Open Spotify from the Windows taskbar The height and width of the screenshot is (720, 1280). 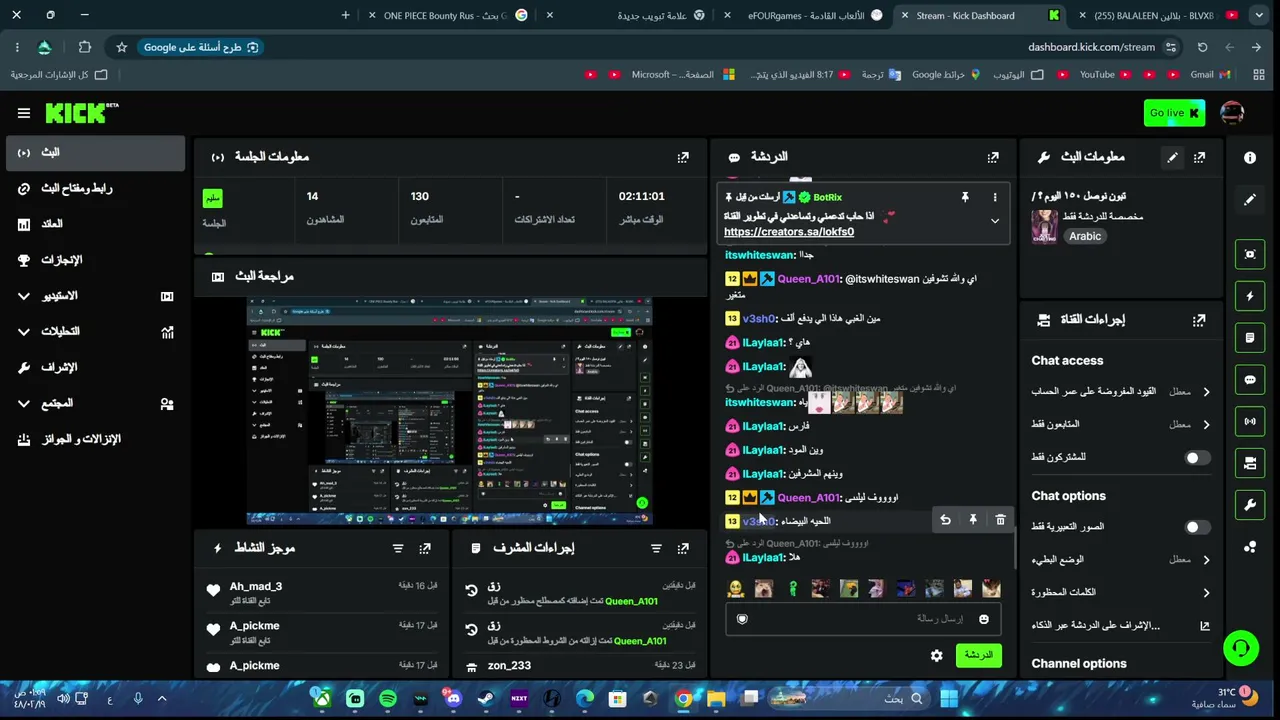(x=388, y=699)
